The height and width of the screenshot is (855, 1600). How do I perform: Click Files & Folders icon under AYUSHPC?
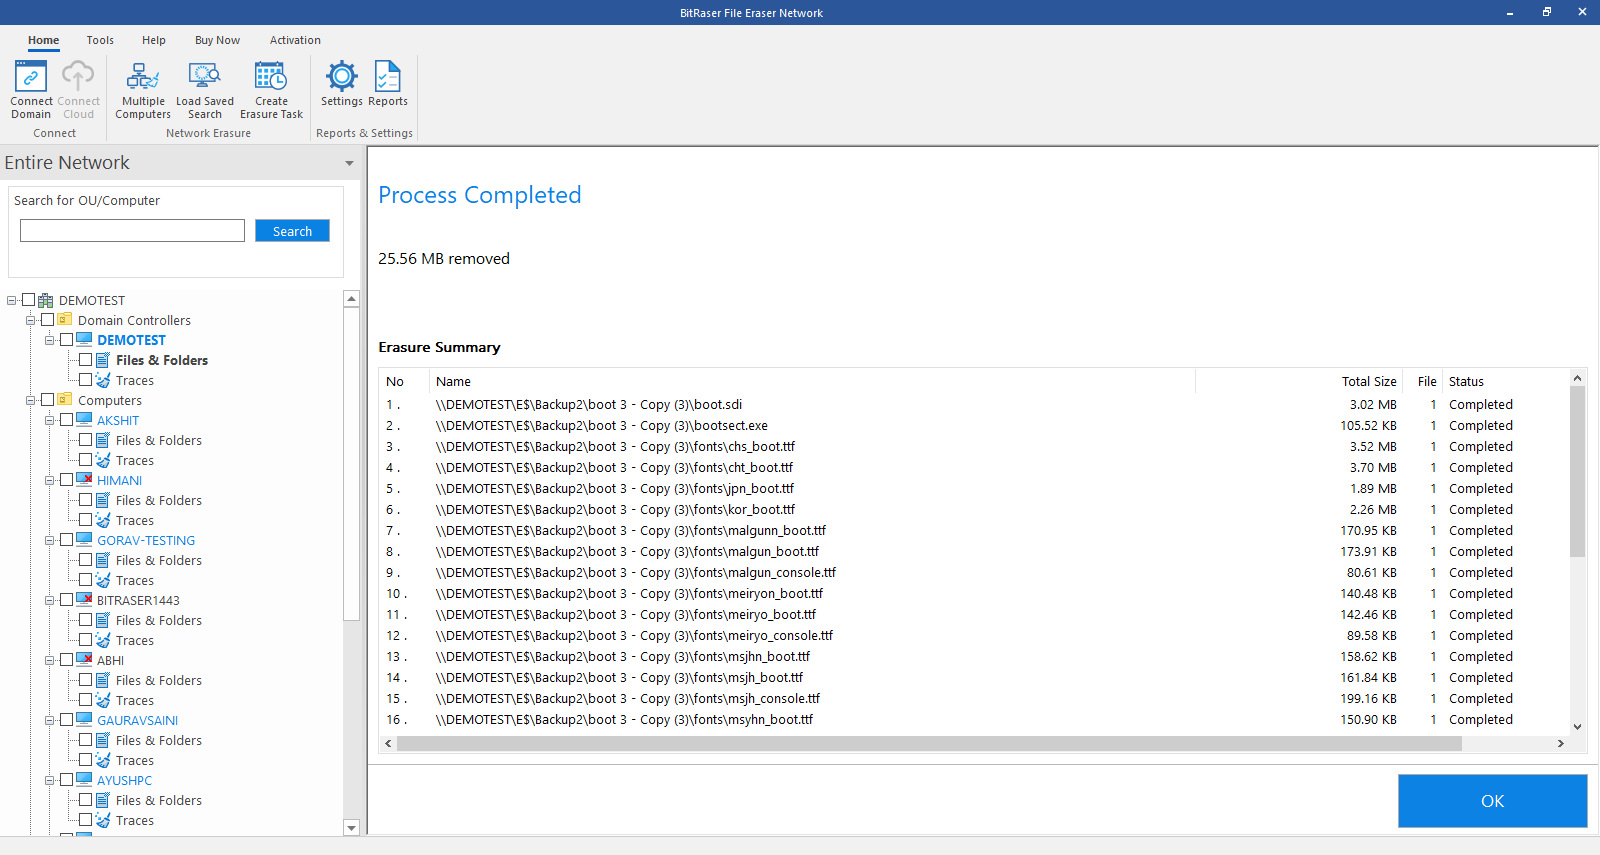click(x=103, y=800)
